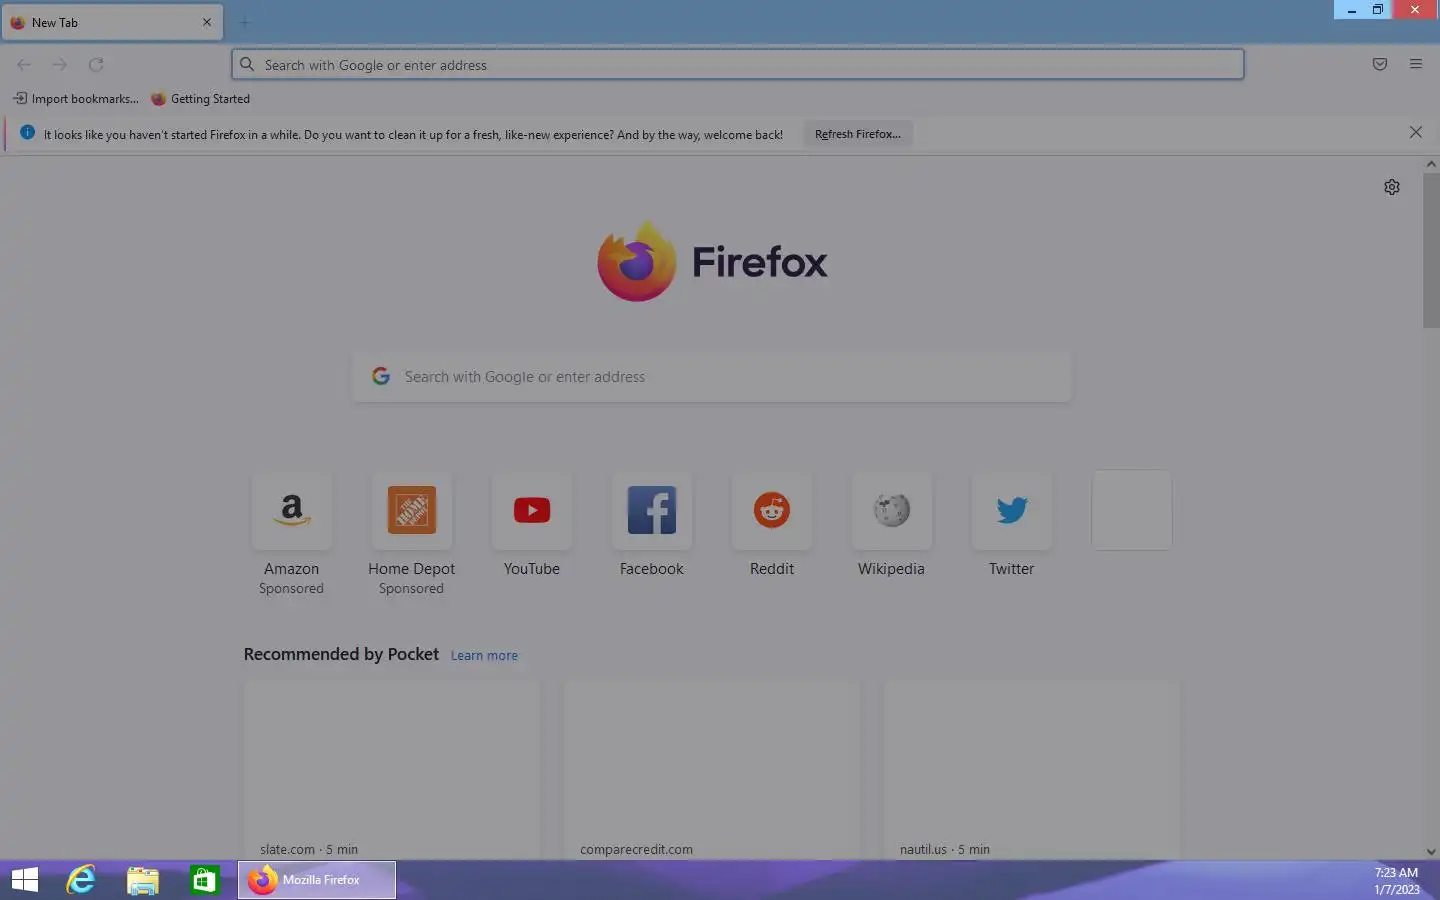Click the scrollbar down arrow
The image size is (1440, 900).
pyautogui.click(x=1431, y=852)
